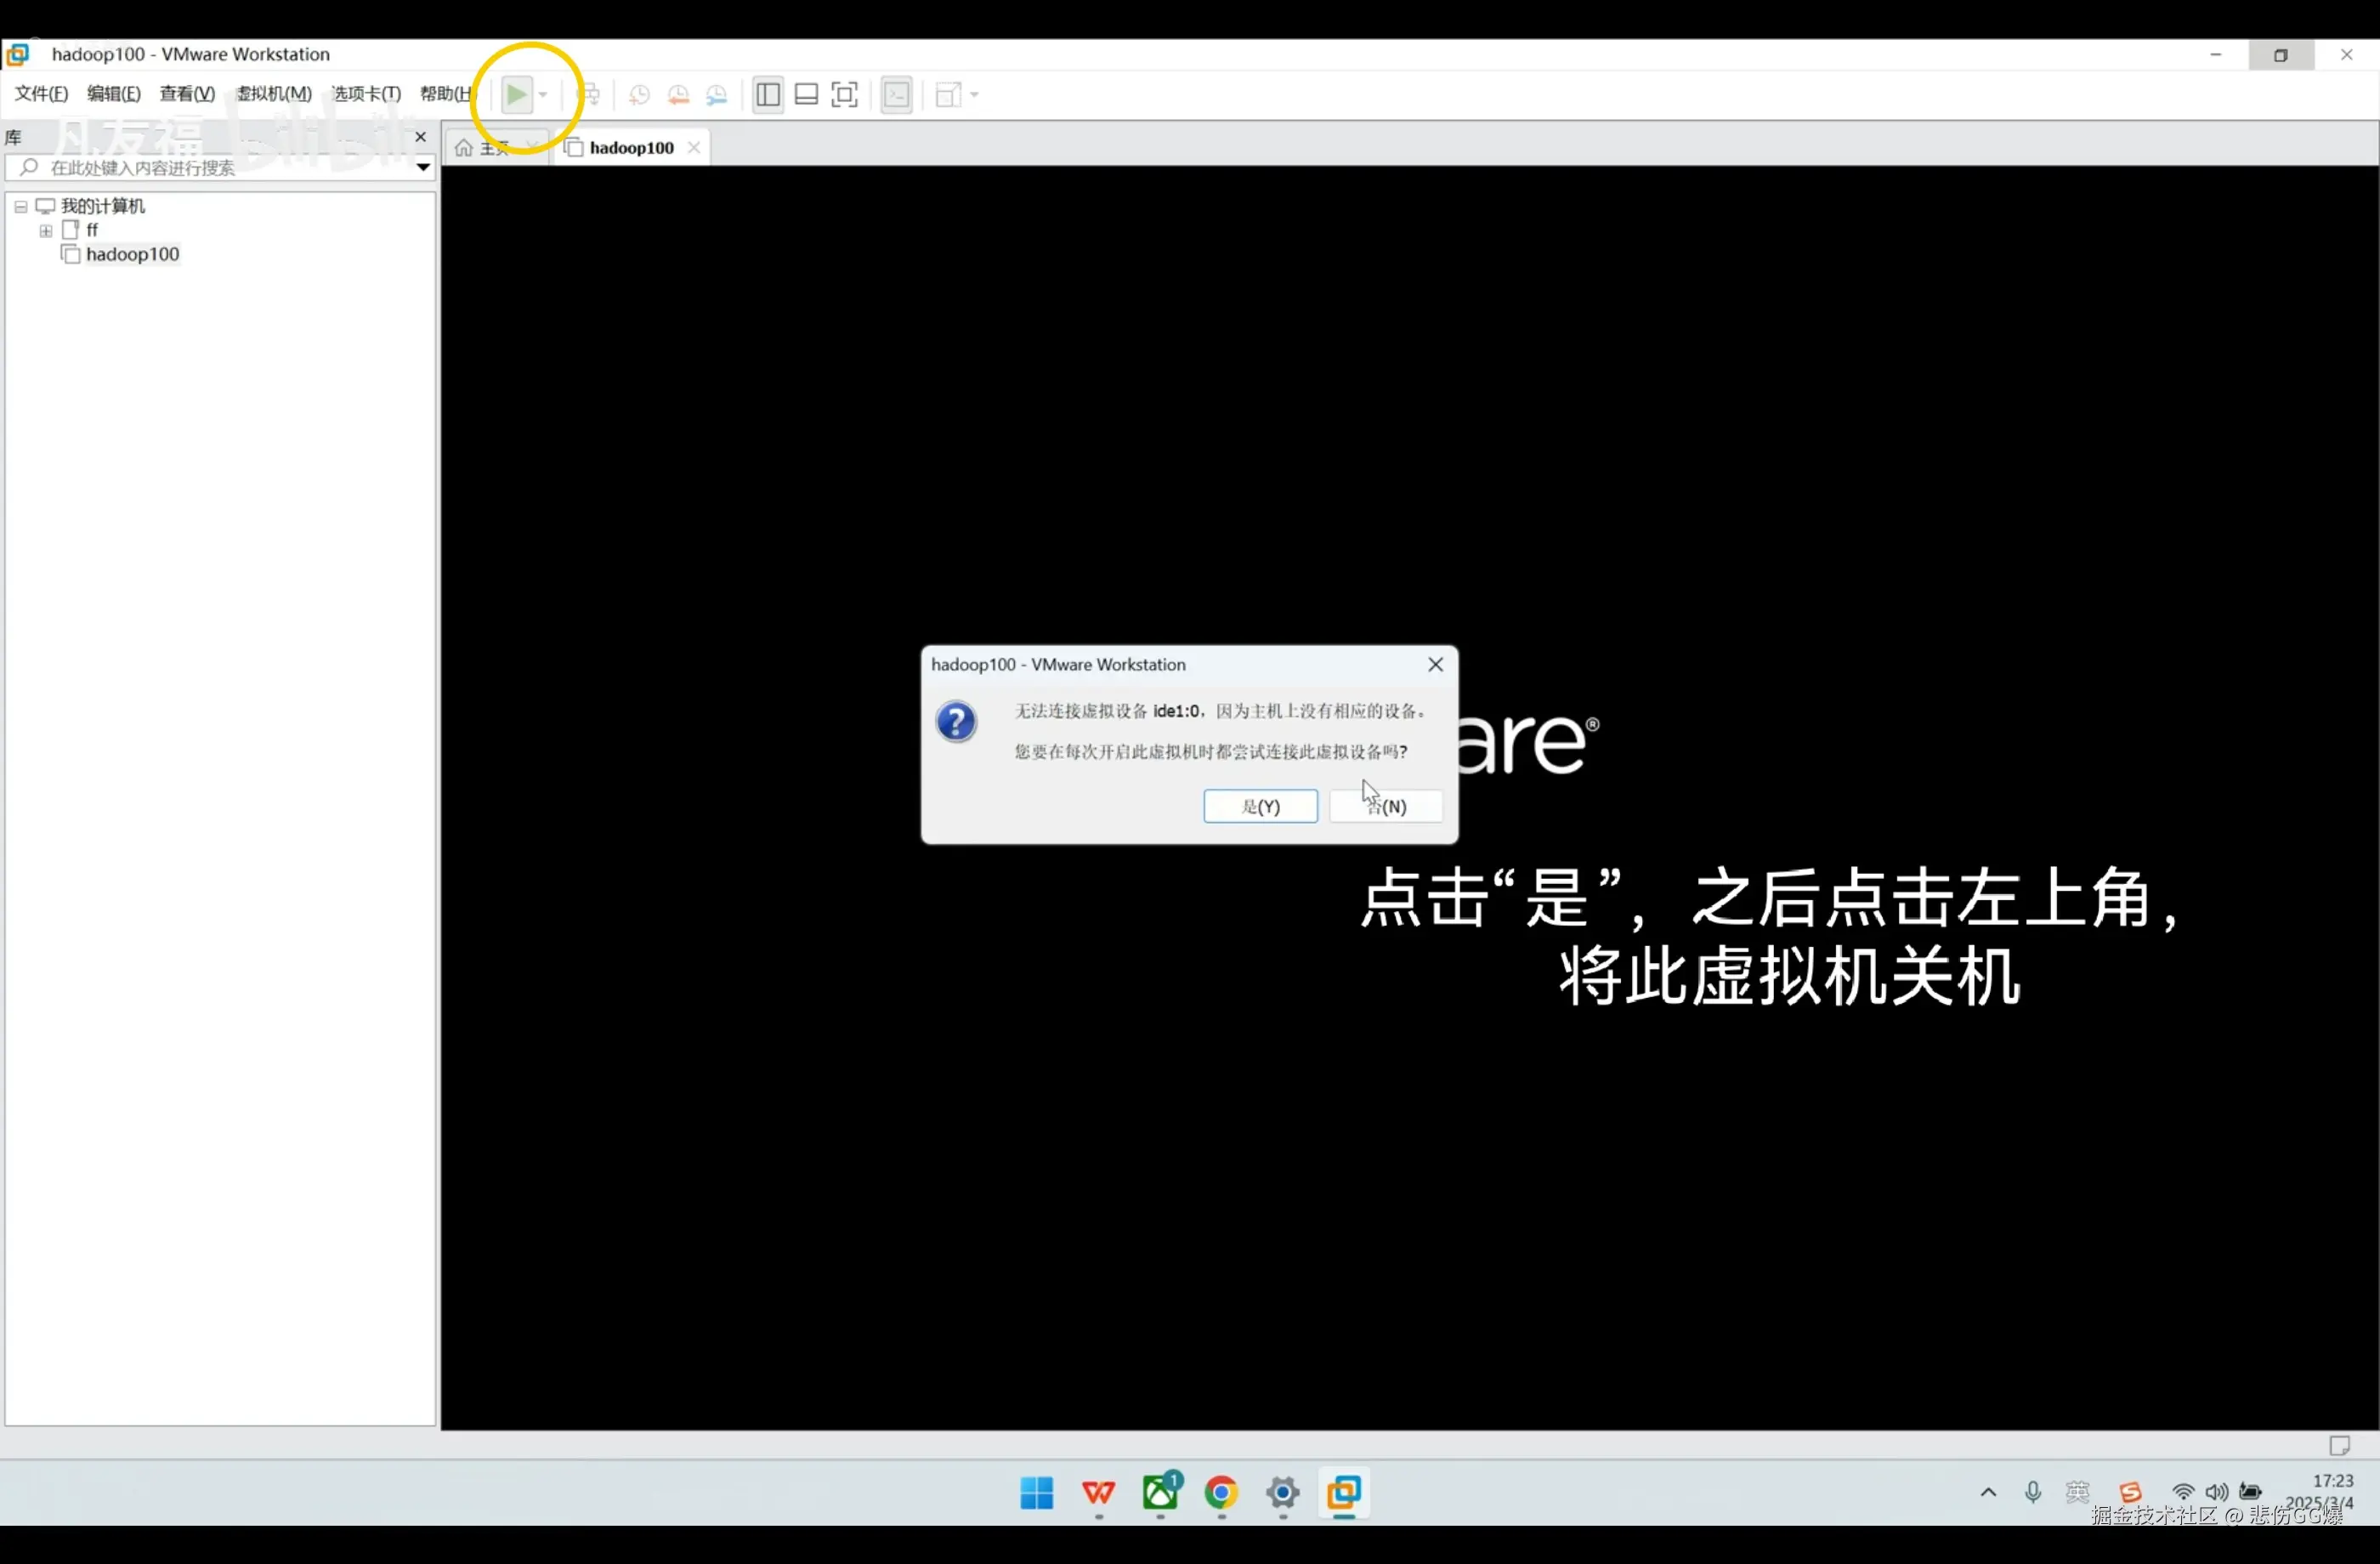Select the ff entry in the library
The width and height of the screenshot is (2380, 1564).
(x=92, y=230)
